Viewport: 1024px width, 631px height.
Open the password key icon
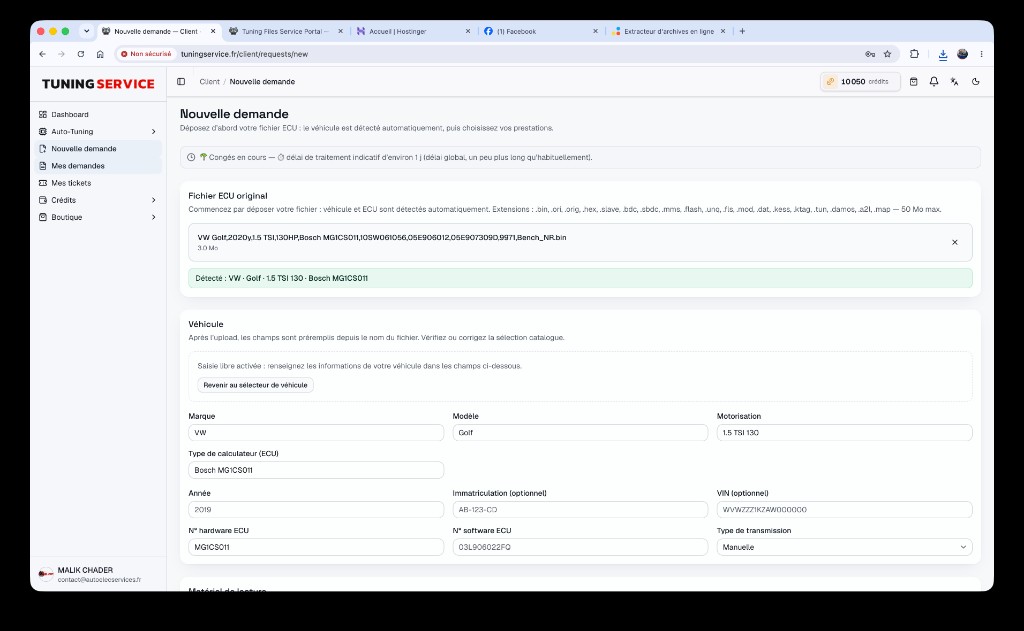[870, 54]
